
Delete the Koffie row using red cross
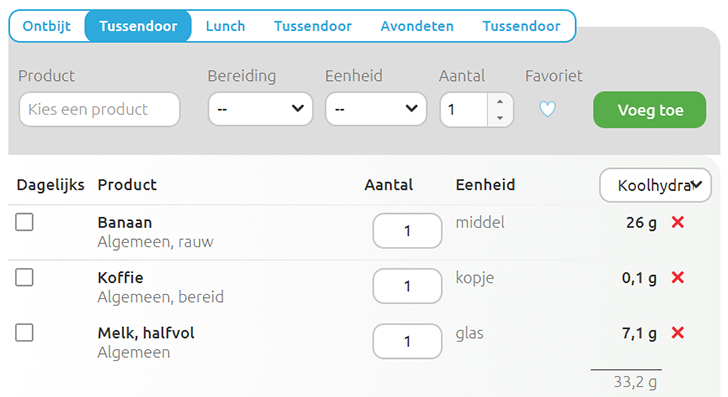pyautogui.click(x=678, y=278)
